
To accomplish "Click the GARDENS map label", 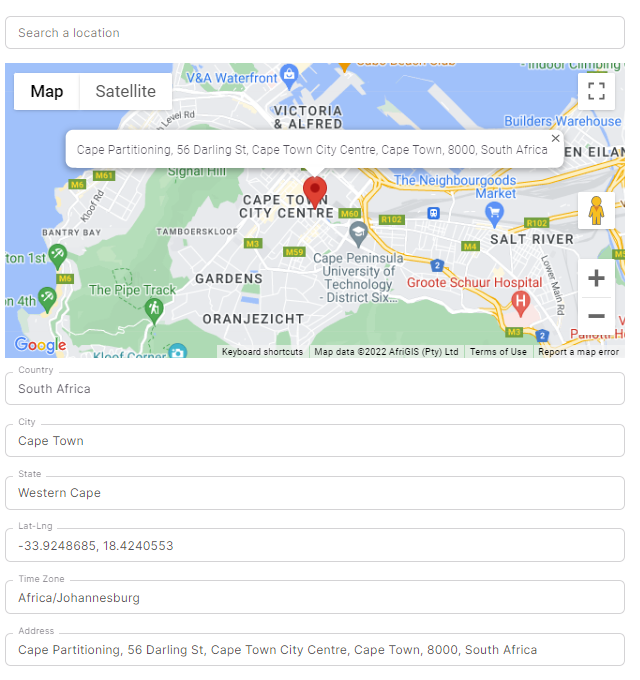I will 229,278.
